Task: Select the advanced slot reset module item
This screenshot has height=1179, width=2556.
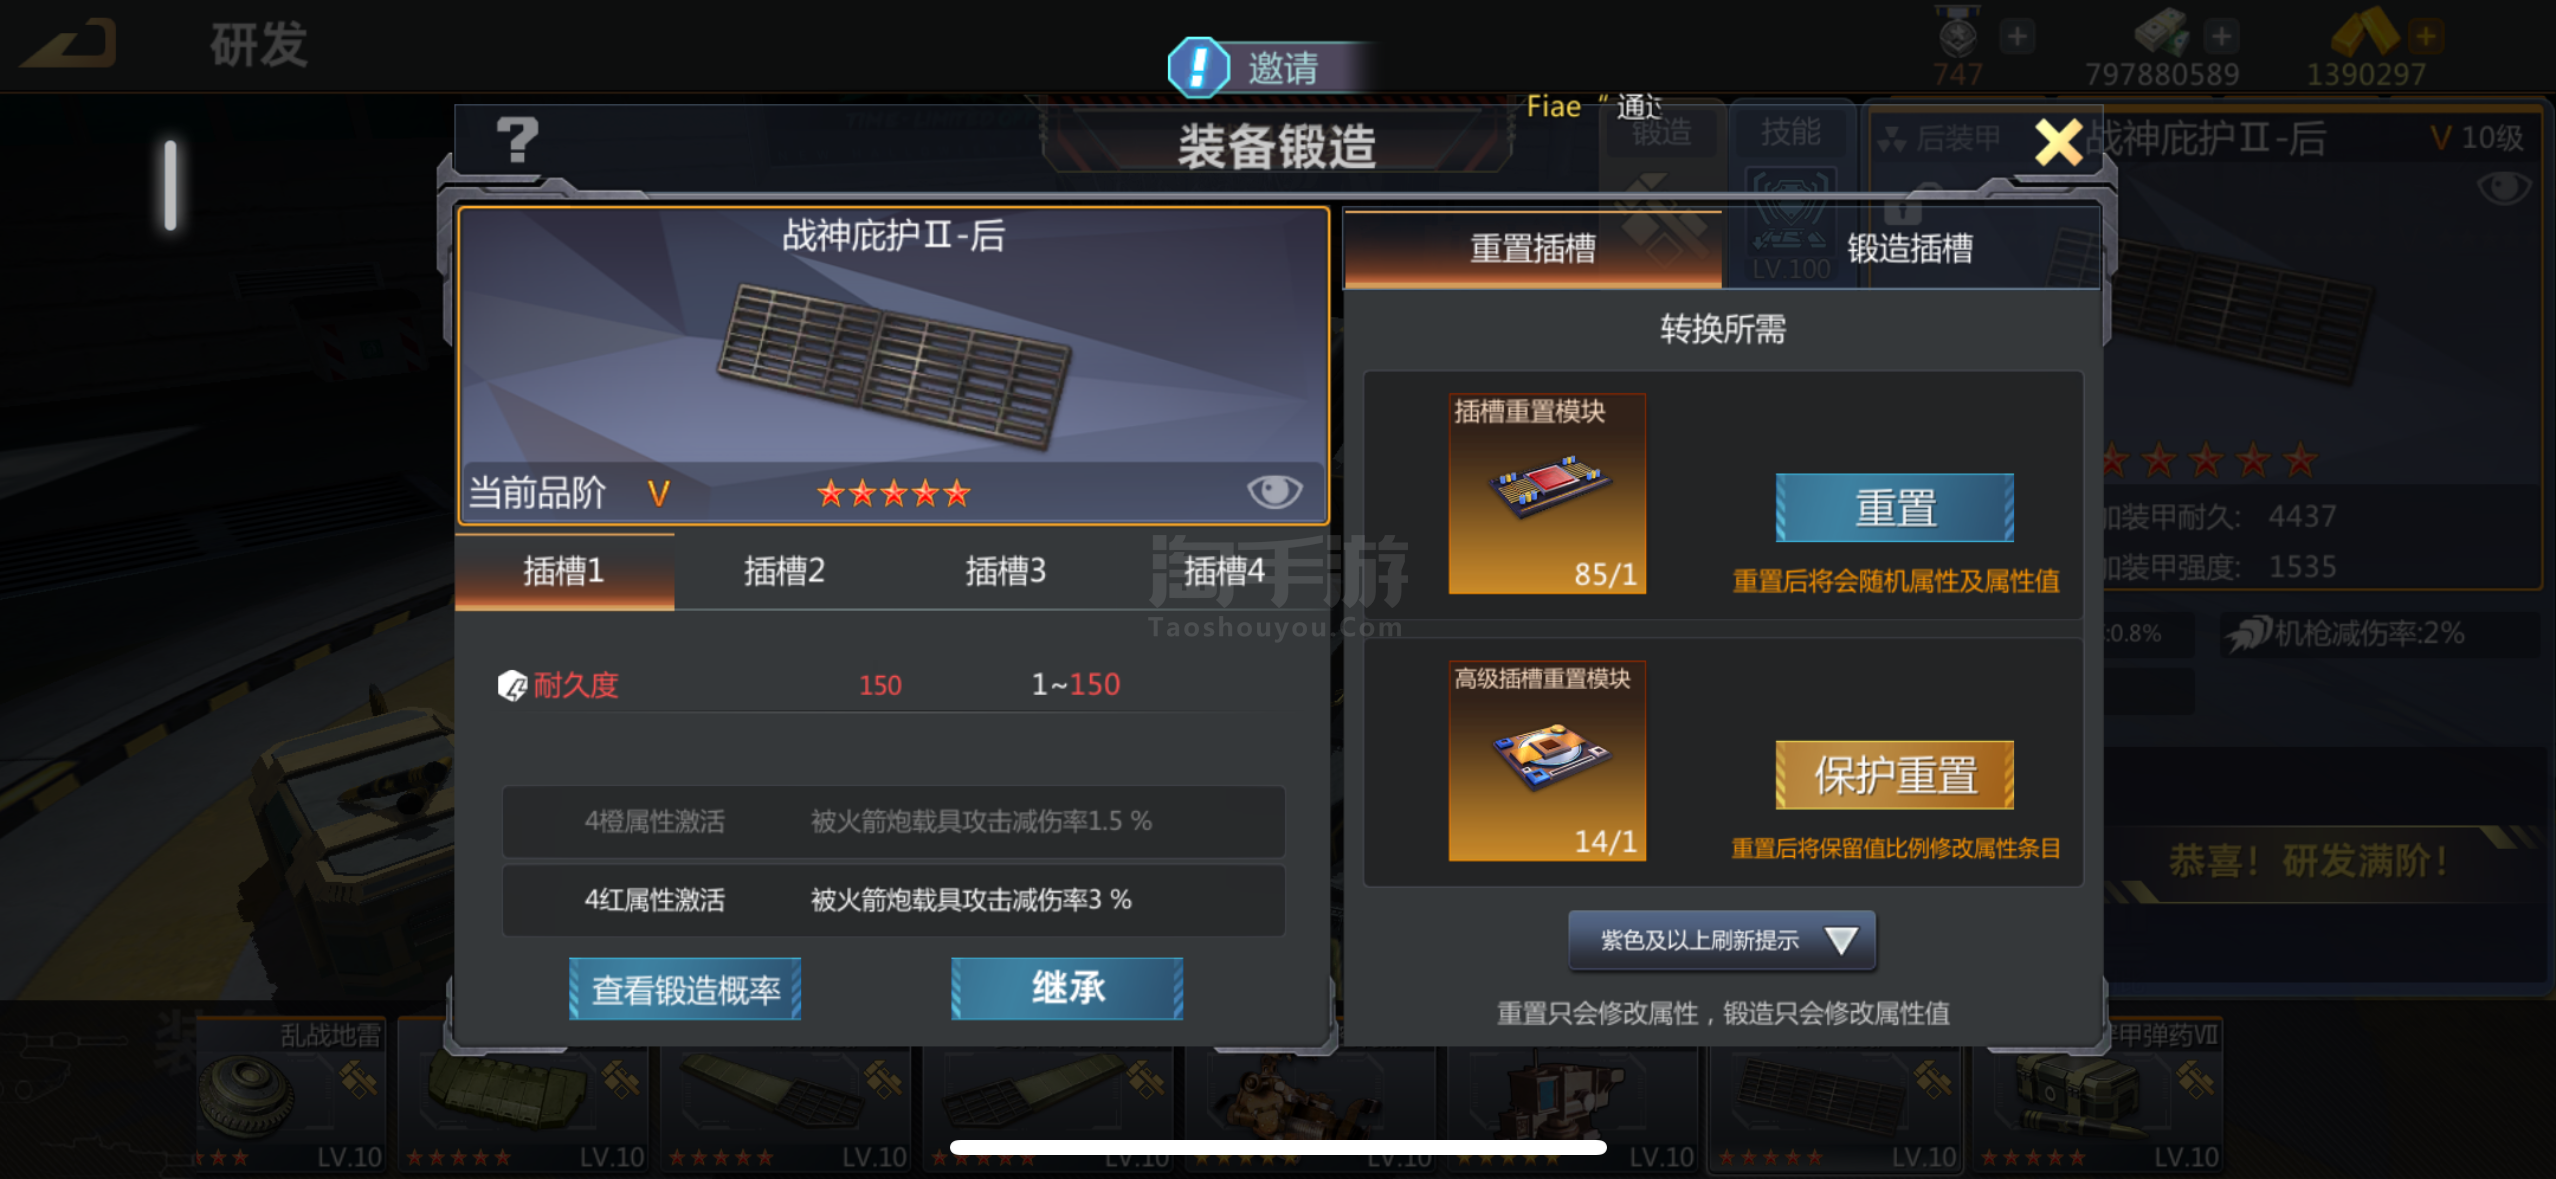Action: (x=1547, y=760)
